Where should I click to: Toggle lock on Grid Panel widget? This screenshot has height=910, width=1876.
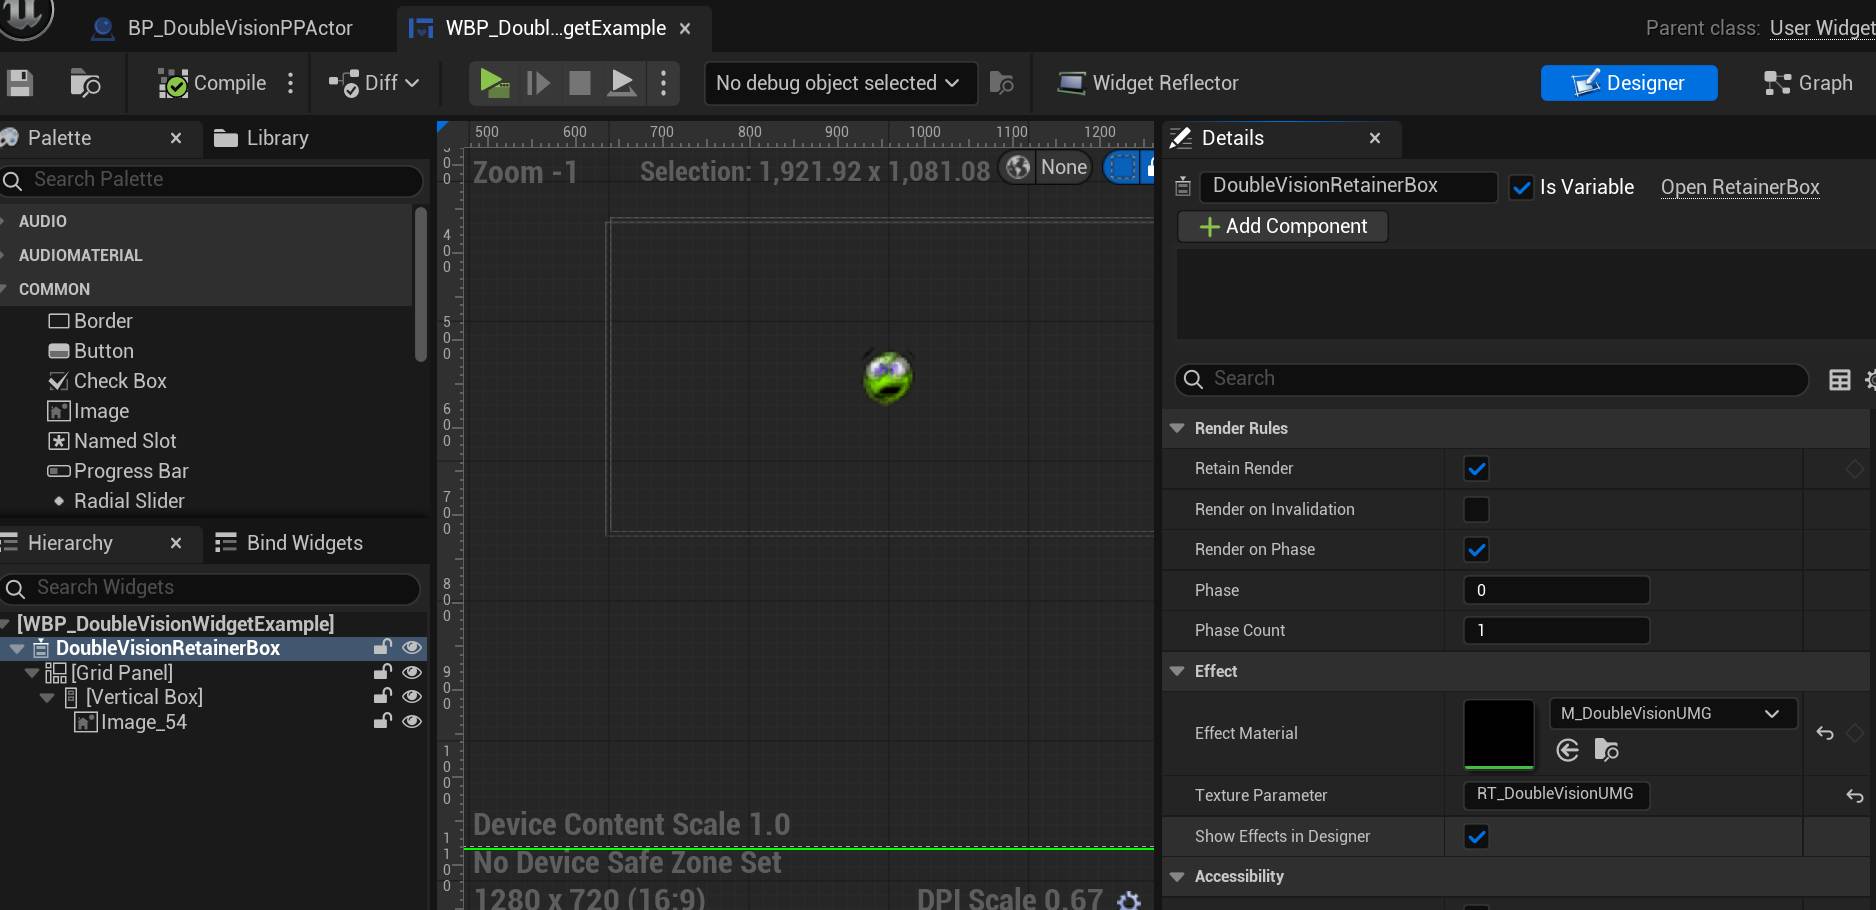pos(382,672)
